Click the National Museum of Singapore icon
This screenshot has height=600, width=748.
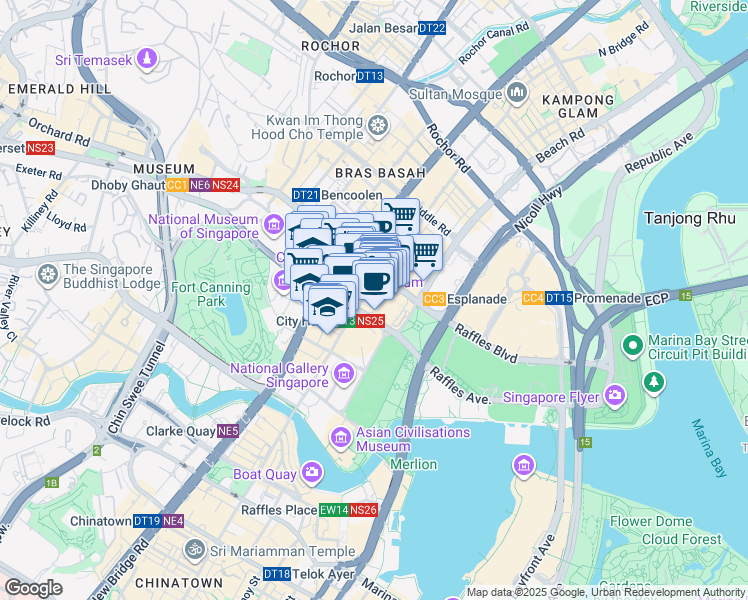(274, 225)
